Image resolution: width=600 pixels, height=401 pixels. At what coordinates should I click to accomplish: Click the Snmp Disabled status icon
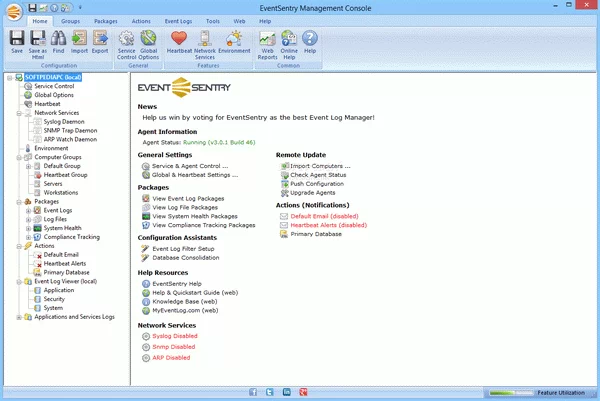[146, 347]
